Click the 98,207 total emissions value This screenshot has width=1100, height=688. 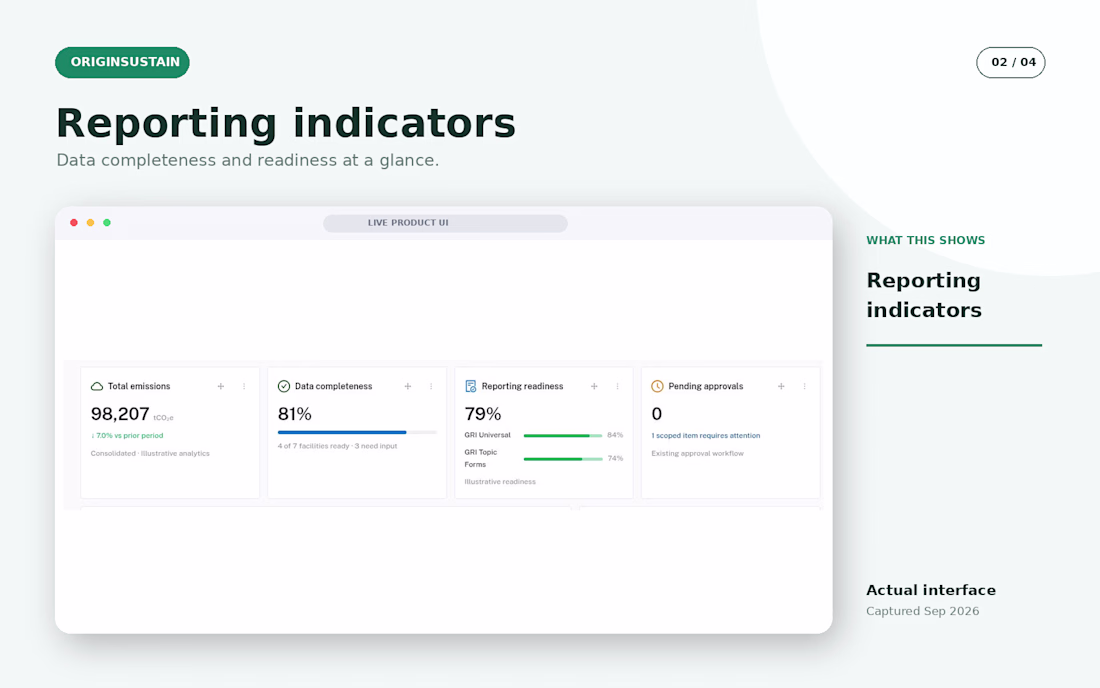120,414
